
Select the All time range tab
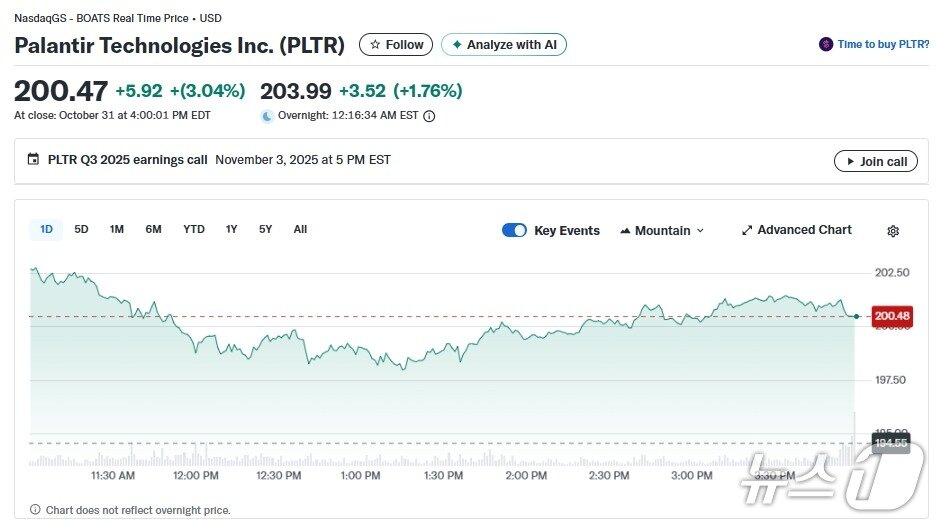pos(300,230)
